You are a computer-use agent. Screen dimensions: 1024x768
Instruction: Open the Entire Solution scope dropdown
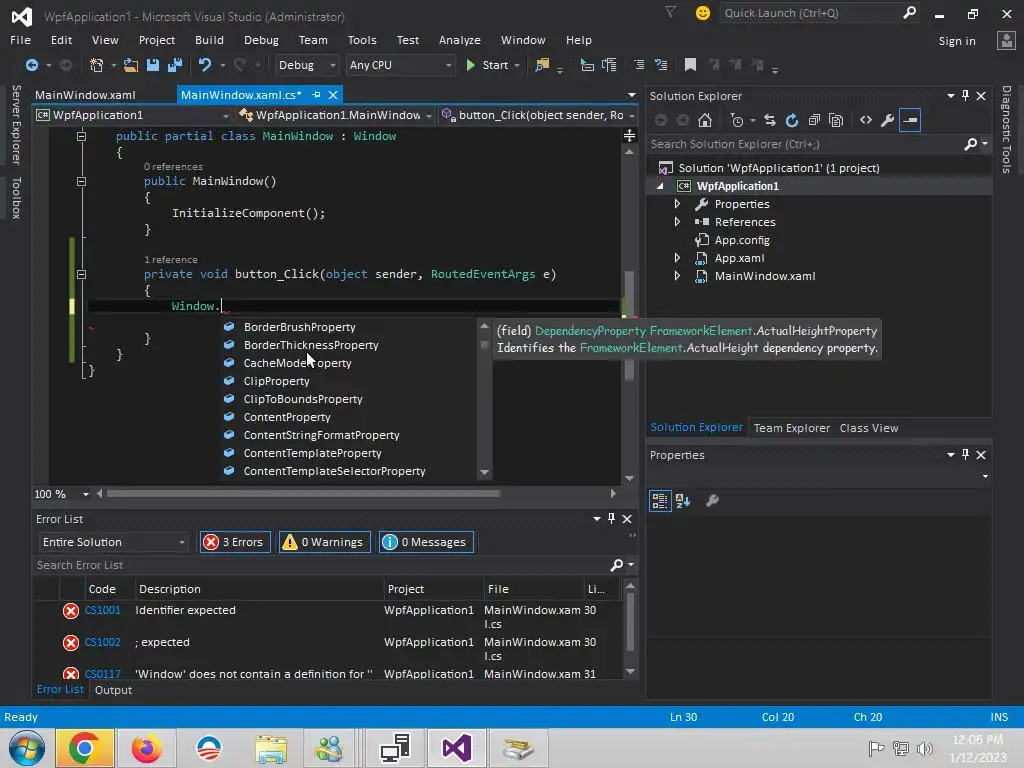pos(113,542)
